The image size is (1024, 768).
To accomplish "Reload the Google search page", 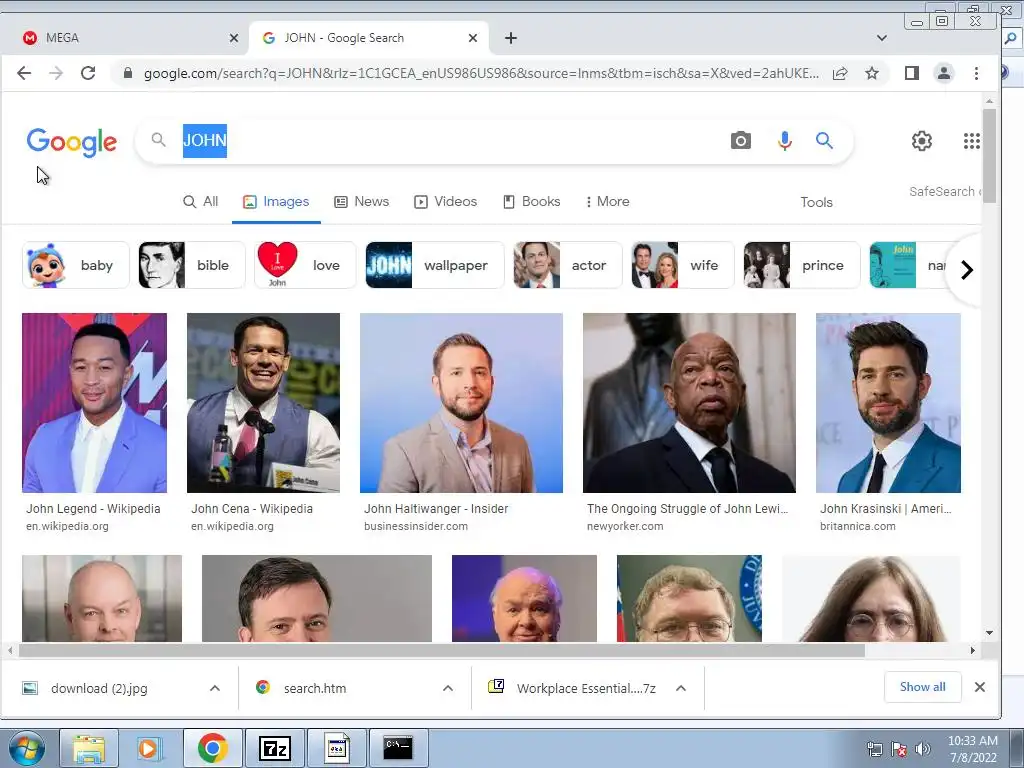I will [88, 73].
